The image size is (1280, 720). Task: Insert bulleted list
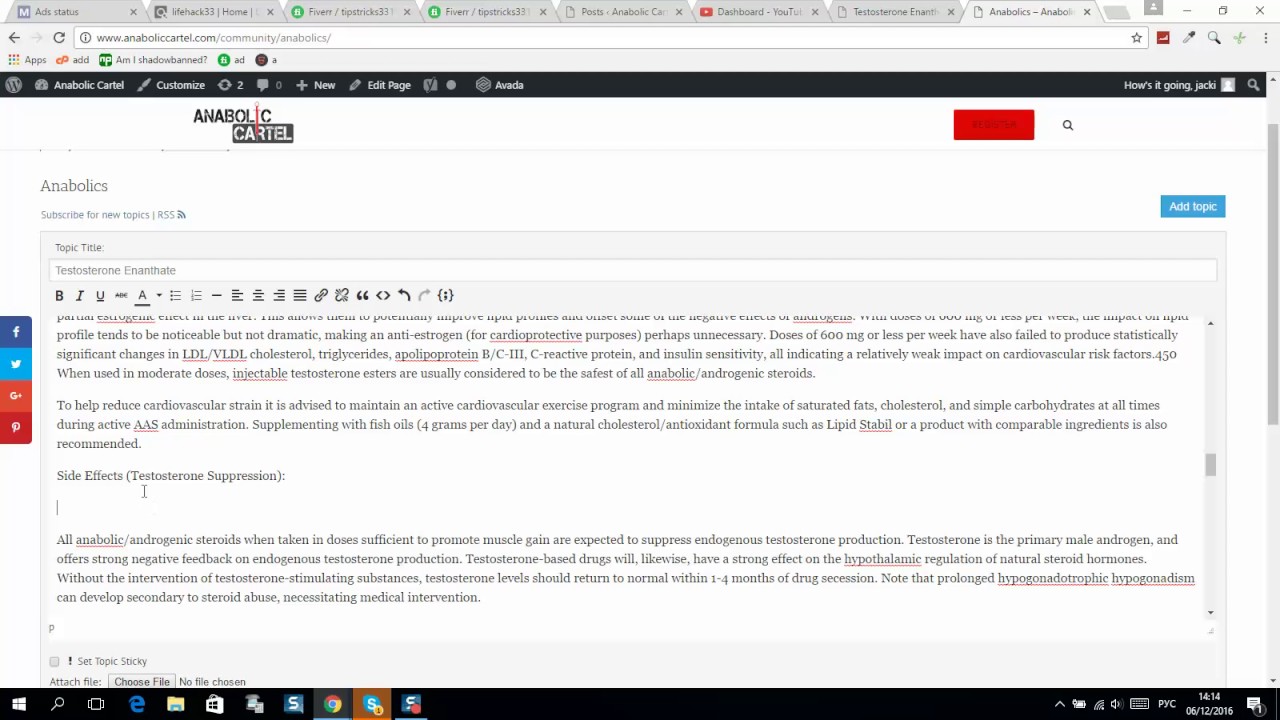click(175, 295)
